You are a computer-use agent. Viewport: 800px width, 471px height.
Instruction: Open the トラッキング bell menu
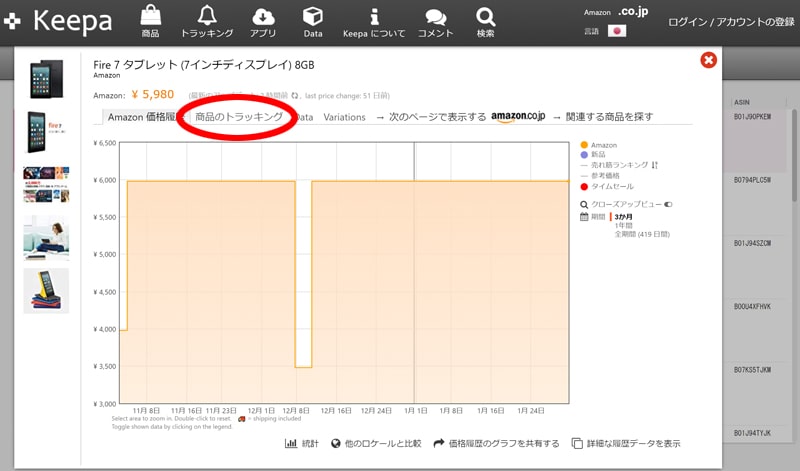click(207, 21)
